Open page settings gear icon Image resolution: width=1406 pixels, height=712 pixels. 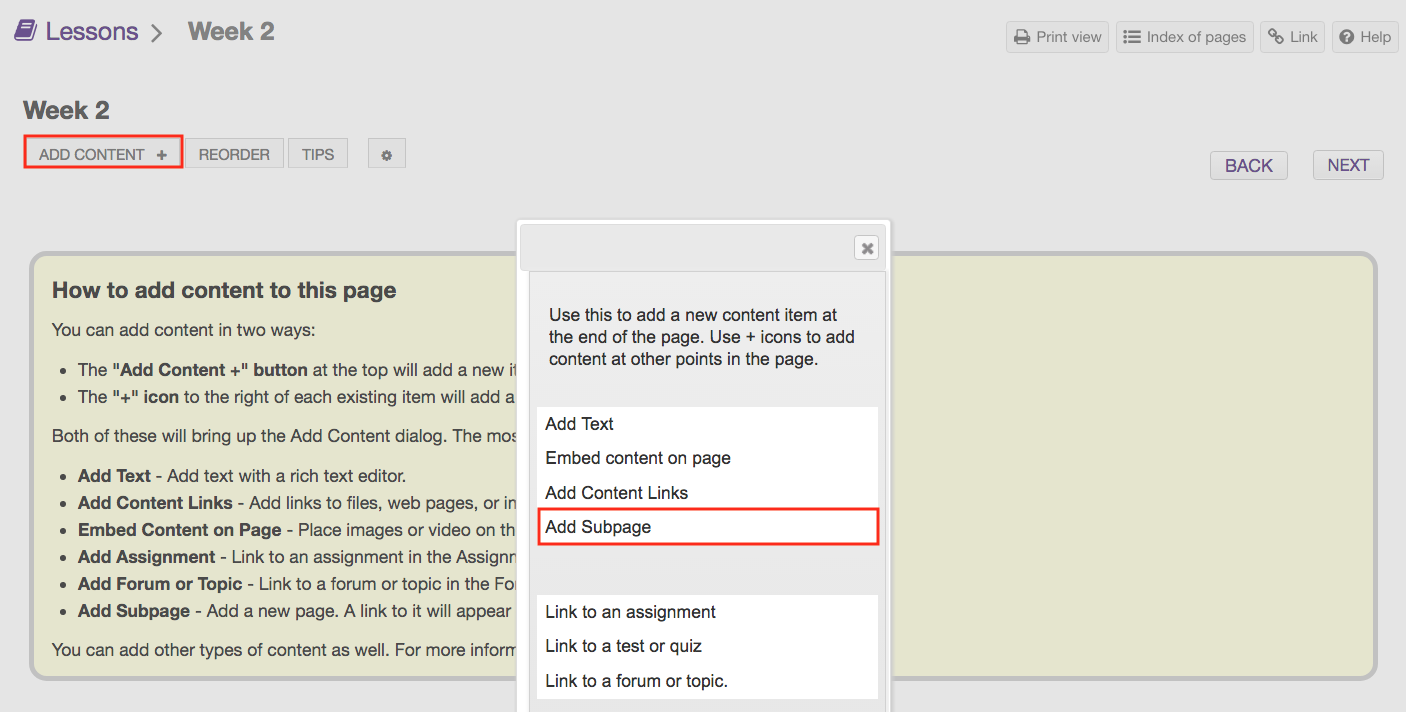click(386, 155)
